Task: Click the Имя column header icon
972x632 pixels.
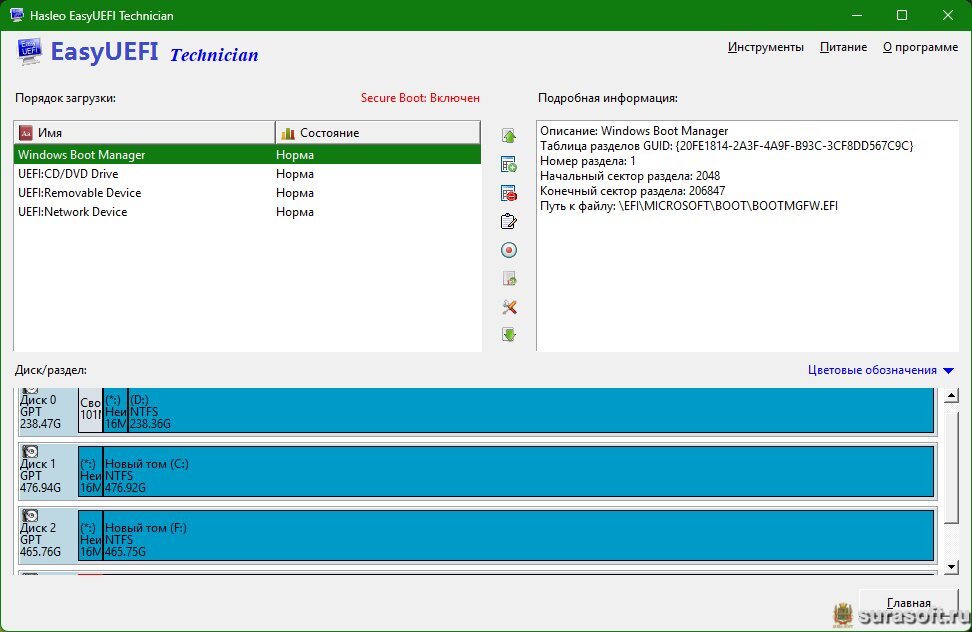Action: click(x=26, y=133)
